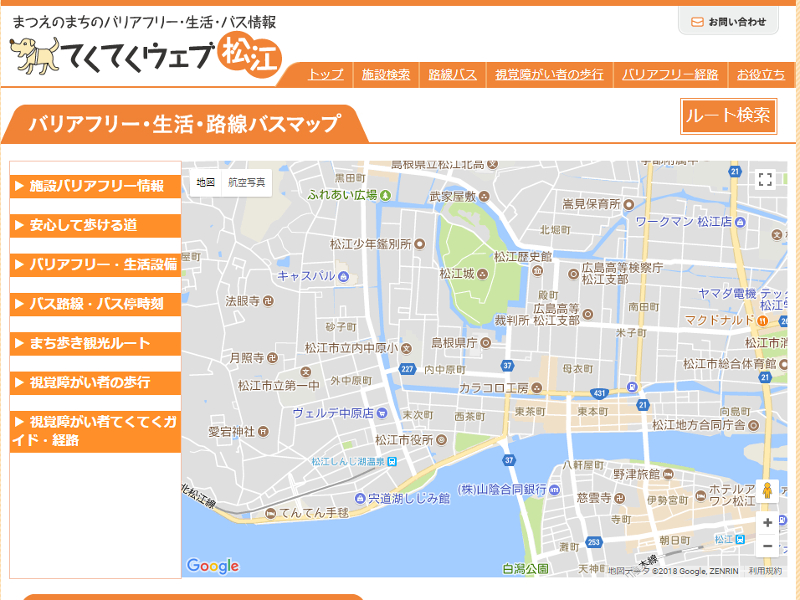This screenshot has width=800, height=600.
Task: Open the お問い合わせ contact button
Action: [728, 21]
